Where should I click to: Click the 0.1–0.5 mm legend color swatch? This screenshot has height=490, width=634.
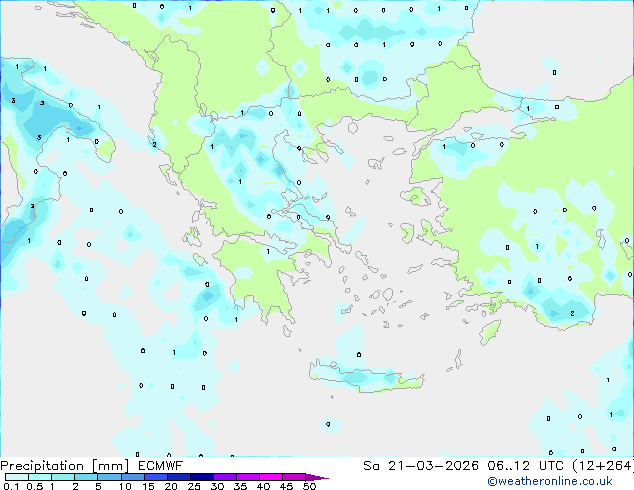(x=17, y=477)
